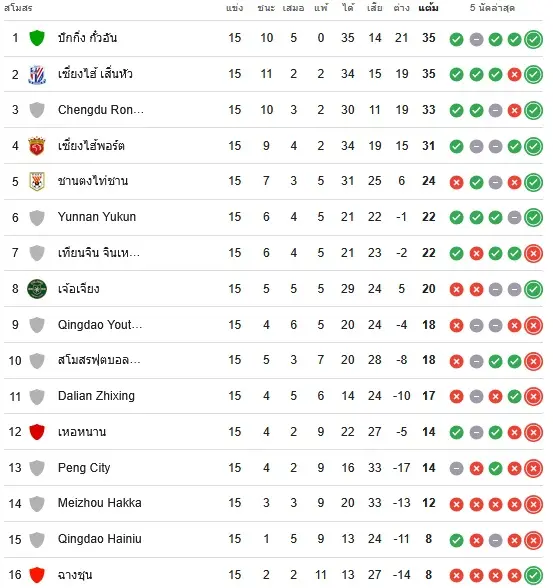This screenshot has width=553, height=588.
Task: Open Yunnan Yukun team page
Action: click(97, 217)
